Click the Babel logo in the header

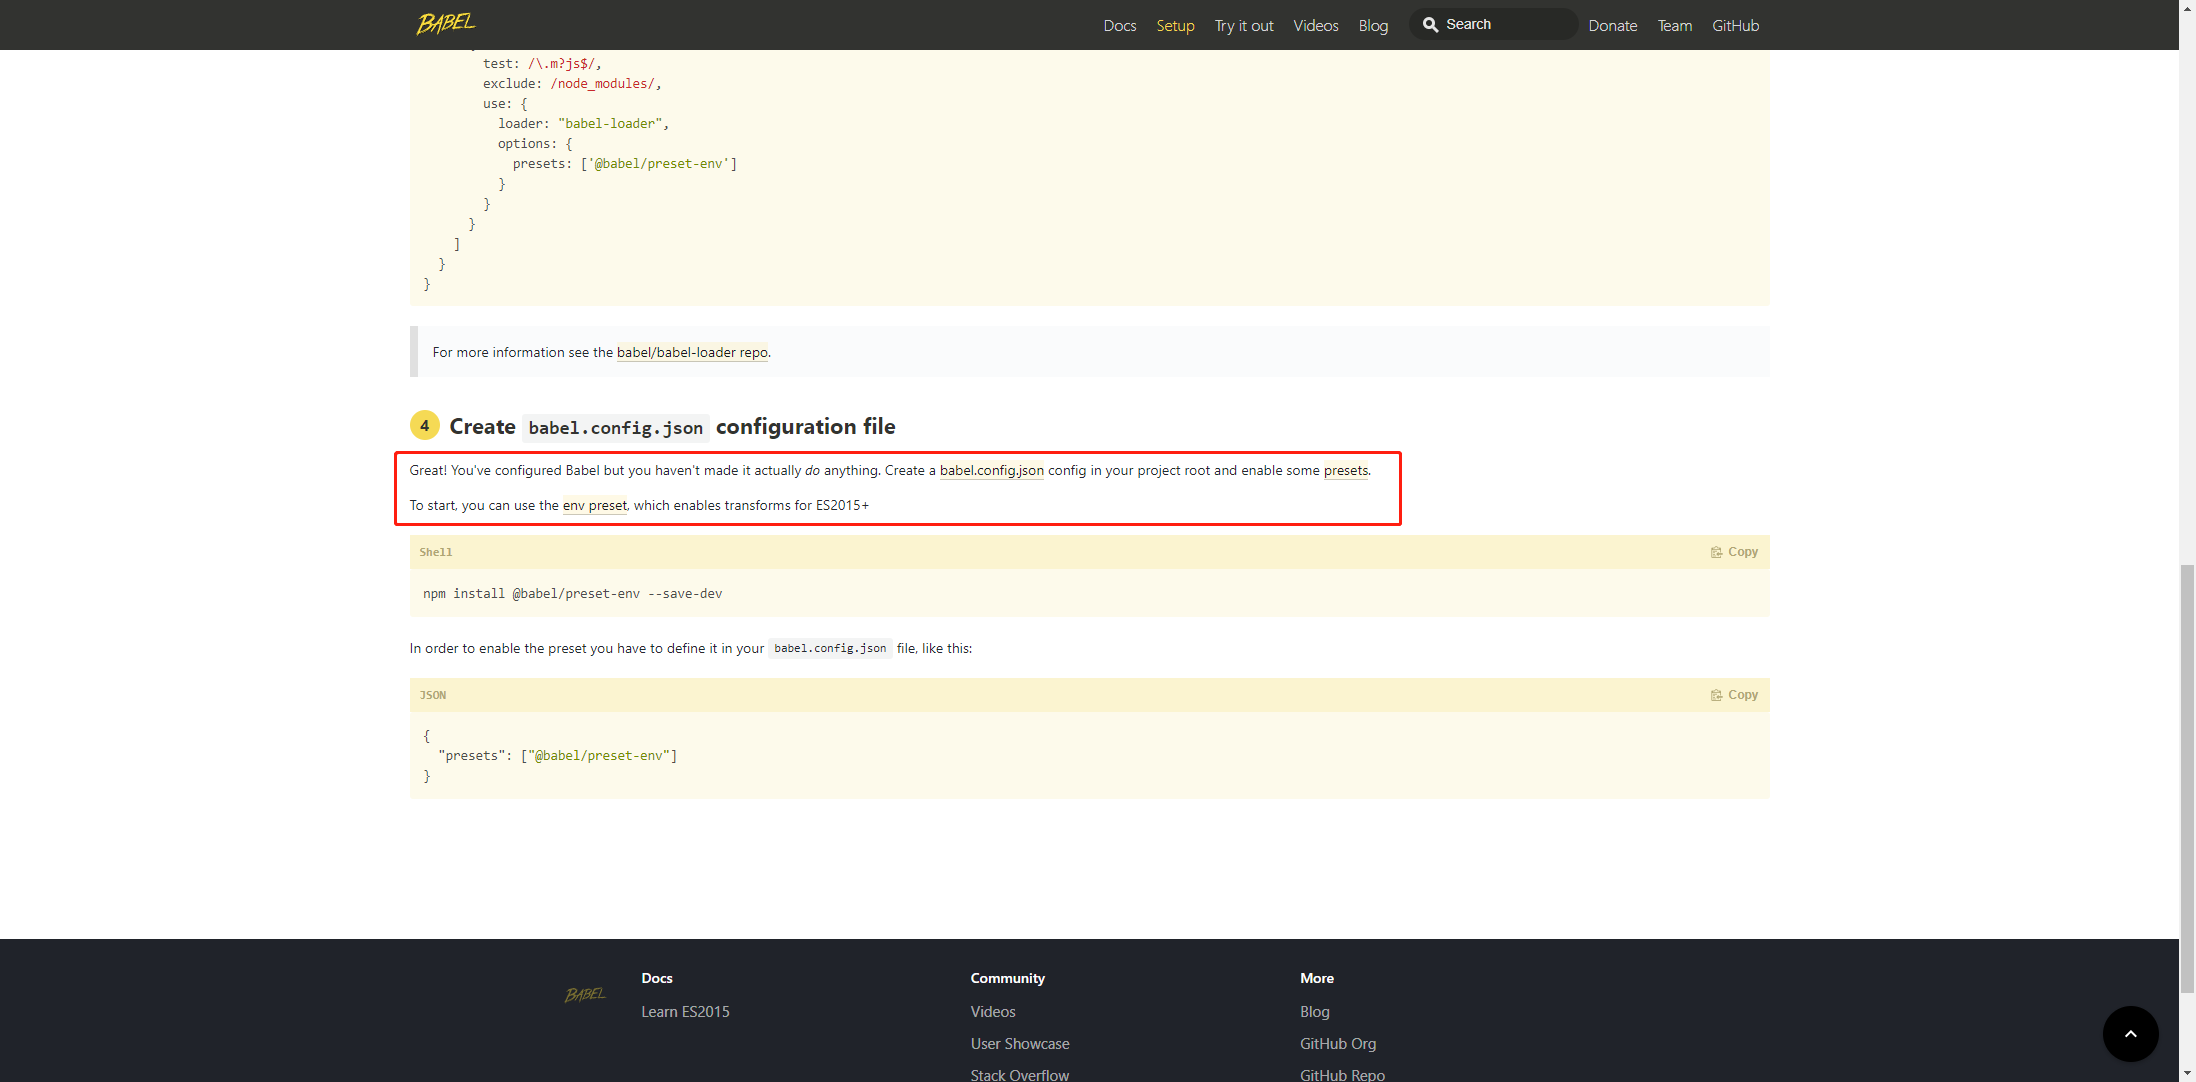click(x=446, y=23)
